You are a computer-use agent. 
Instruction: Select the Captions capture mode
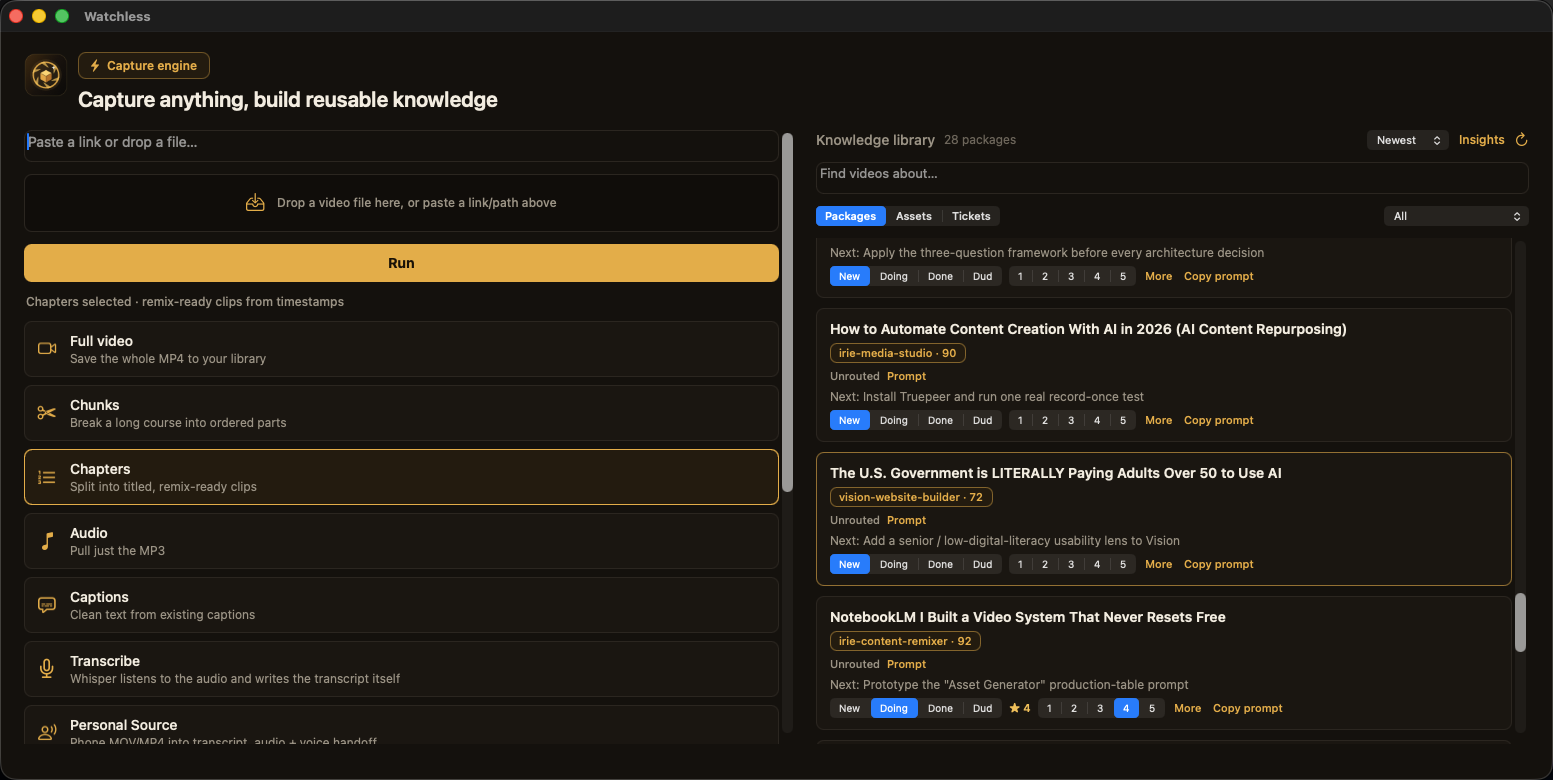point(401,605)
